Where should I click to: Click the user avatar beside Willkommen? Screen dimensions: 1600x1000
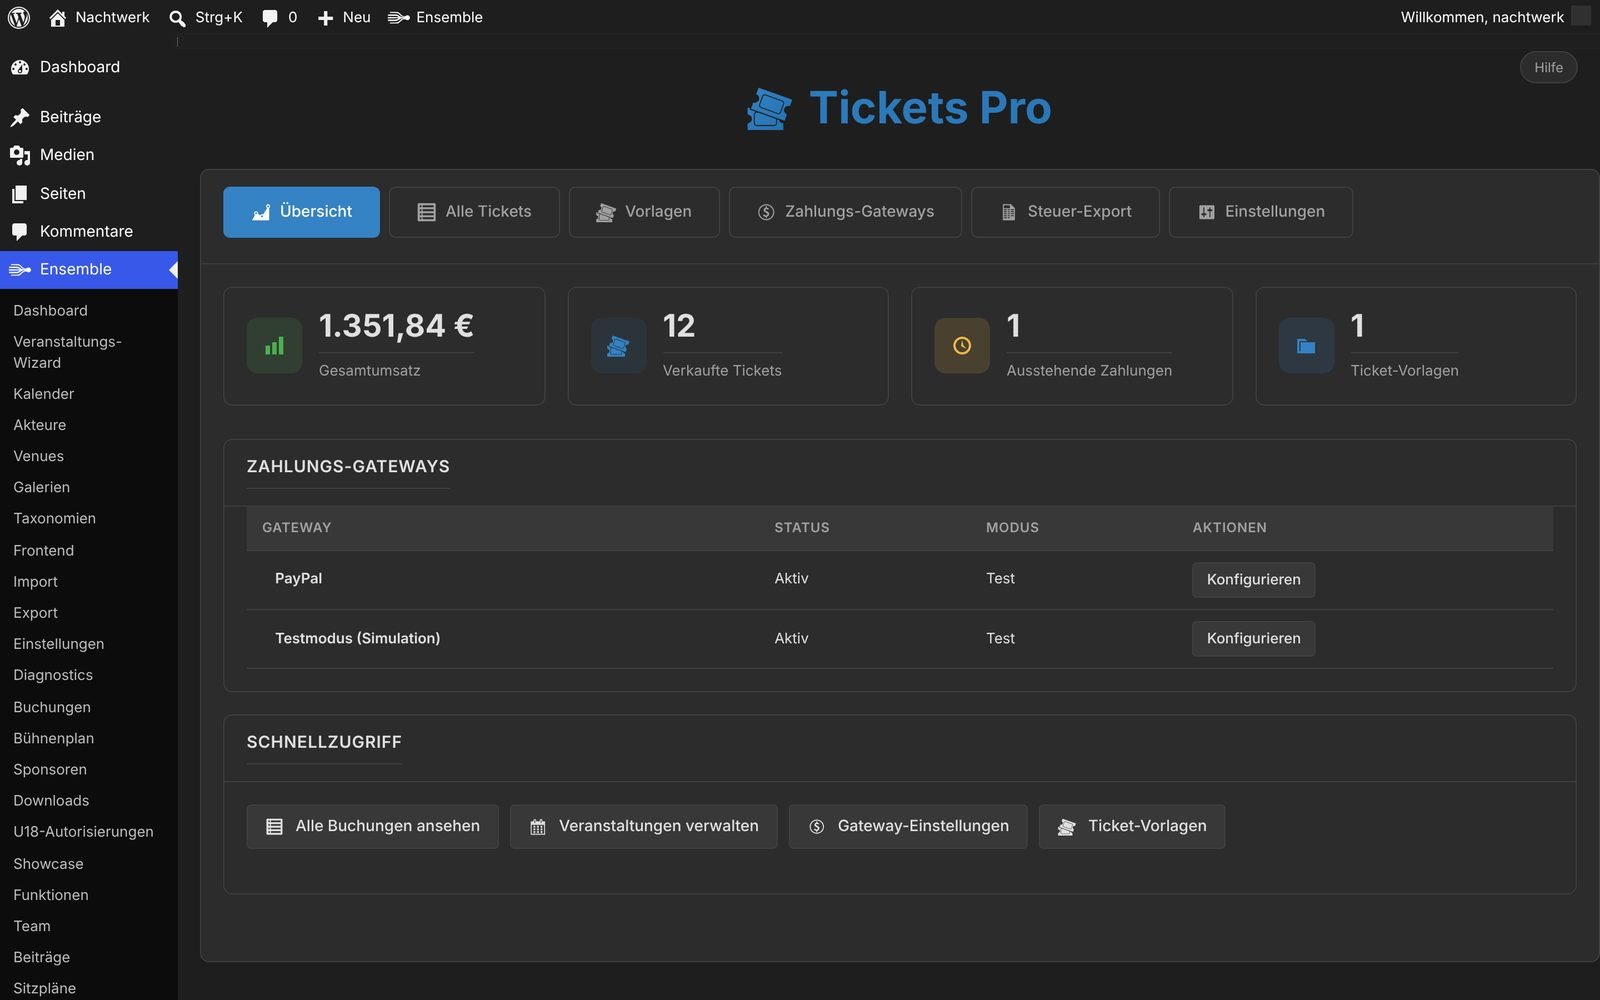point(1581,17)
